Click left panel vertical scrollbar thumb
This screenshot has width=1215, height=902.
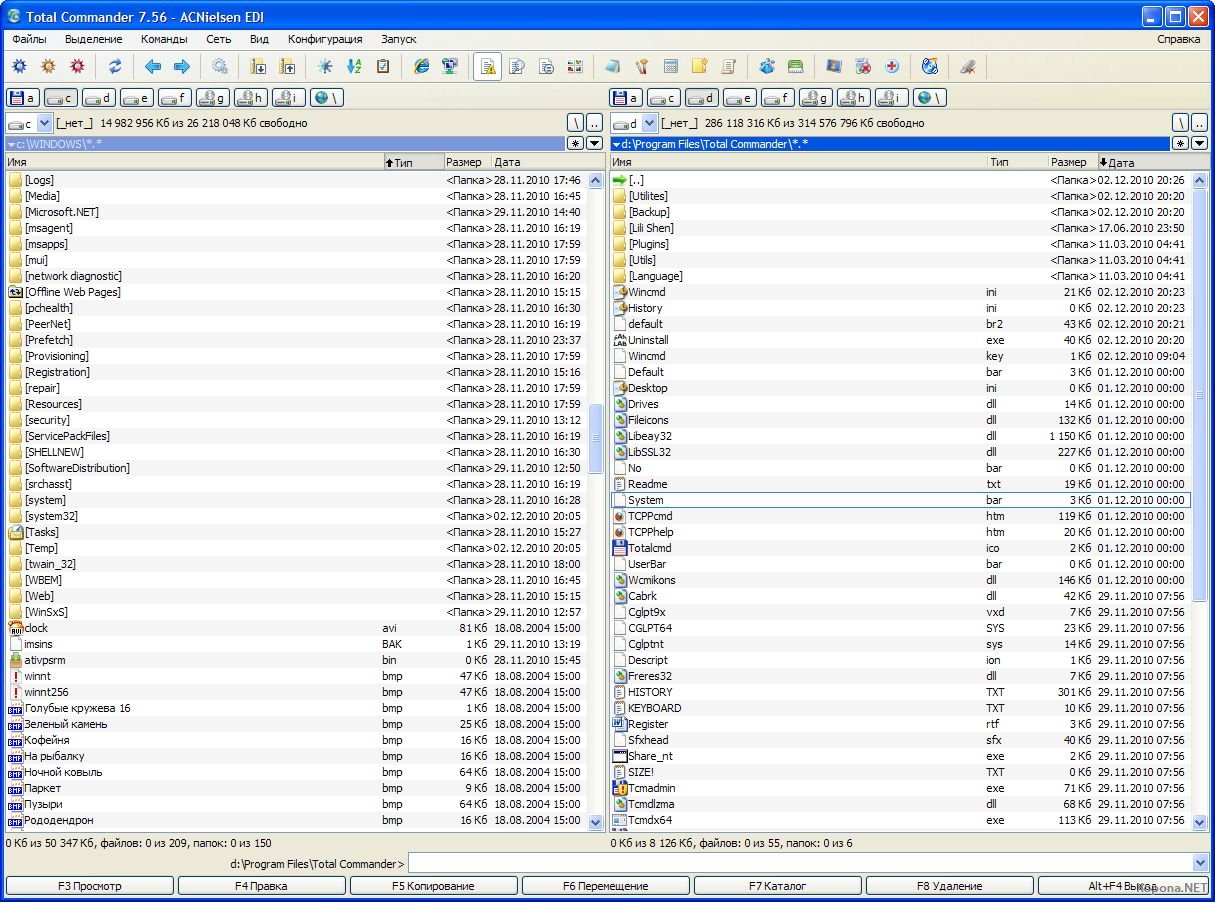pos(596,439)
